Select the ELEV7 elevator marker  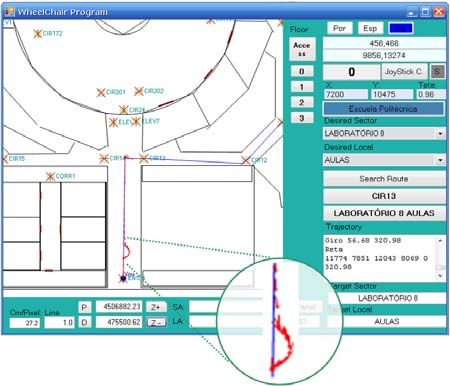(x=136, y=122)
